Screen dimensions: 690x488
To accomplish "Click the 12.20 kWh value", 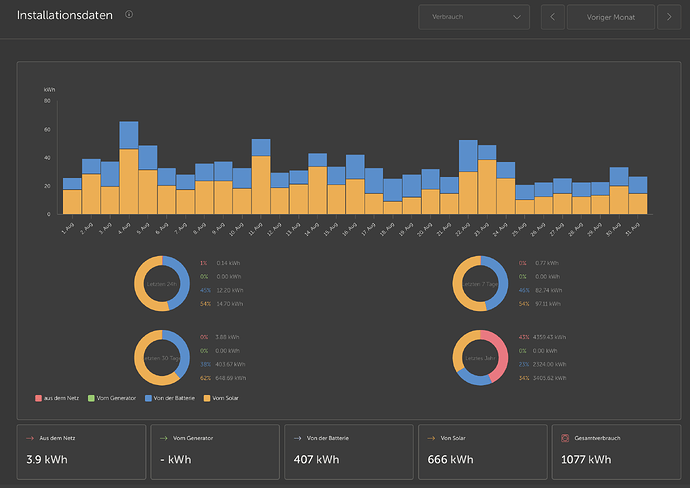I will pos(230,290).
